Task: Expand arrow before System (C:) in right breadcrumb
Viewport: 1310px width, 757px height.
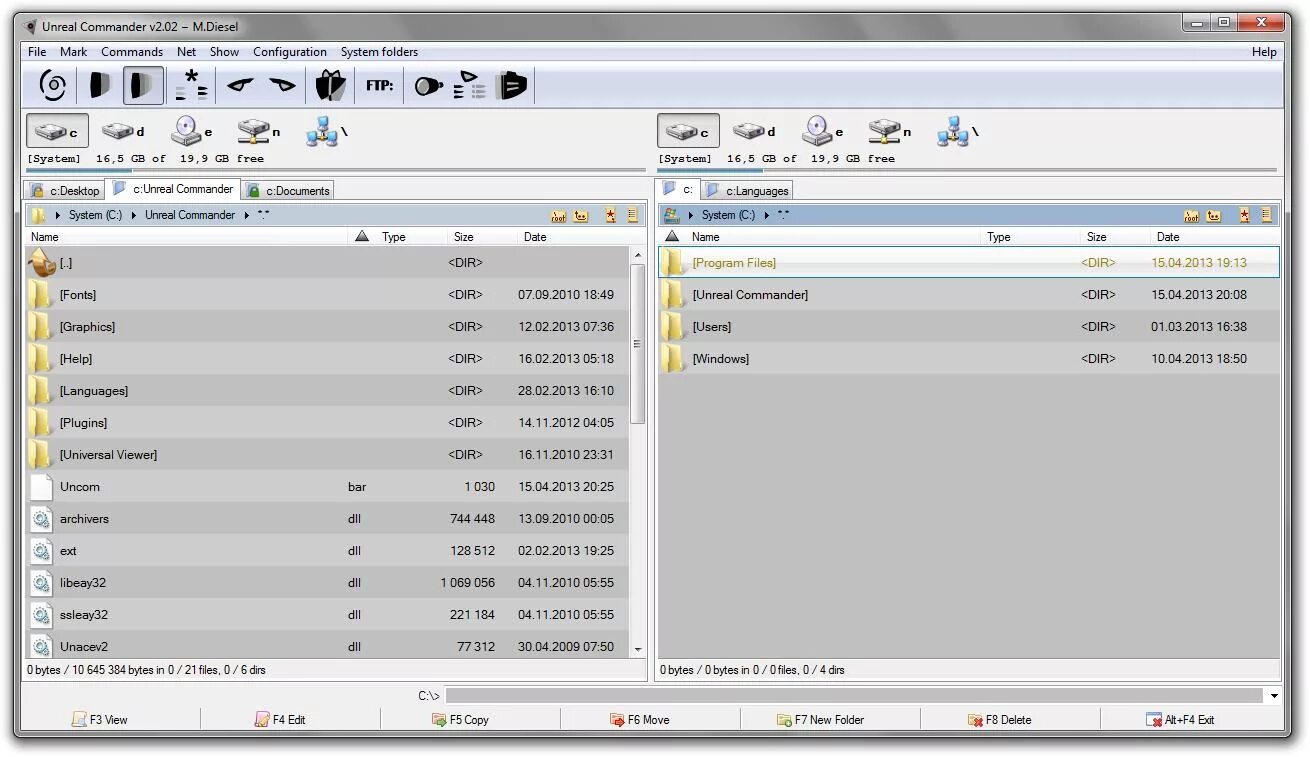Action: point(691,215)
